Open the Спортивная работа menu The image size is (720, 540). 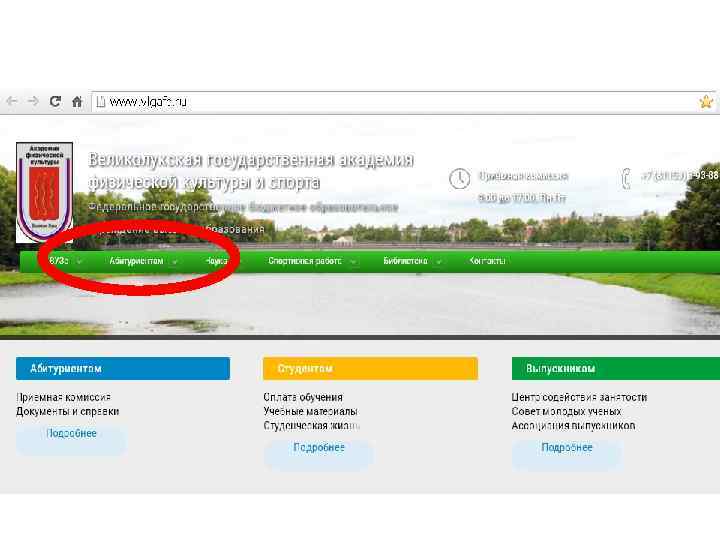[x=305, y=261]
